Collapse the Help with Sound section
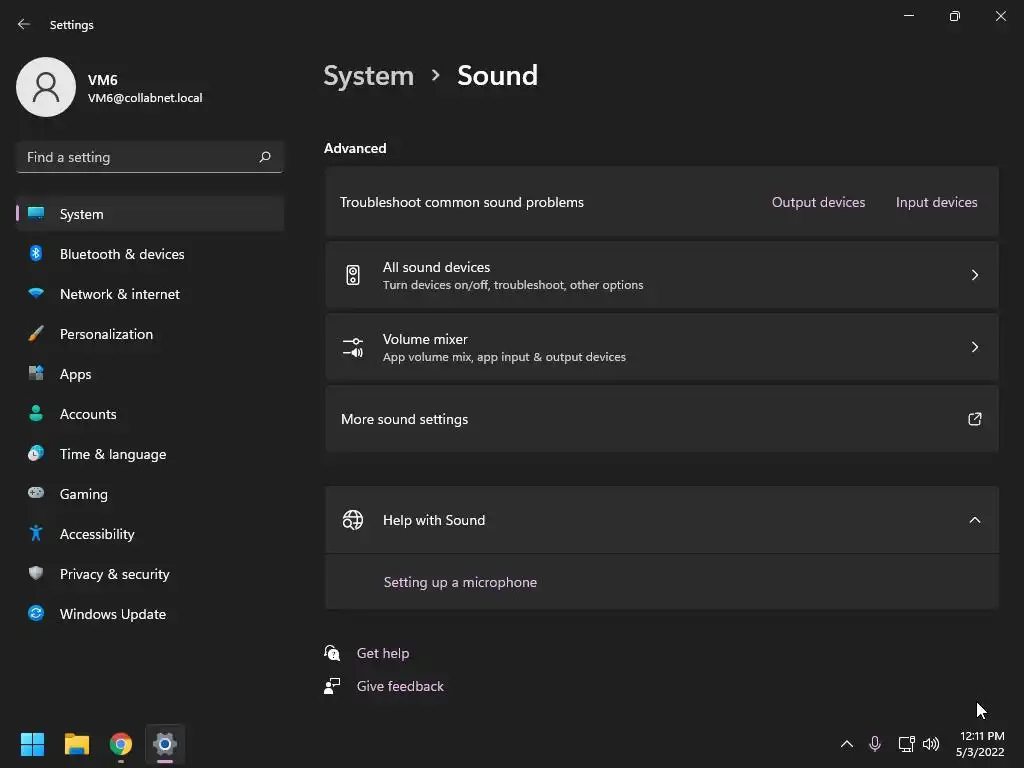This screenshot has height=768, width=1024. [x=975, y=520]
